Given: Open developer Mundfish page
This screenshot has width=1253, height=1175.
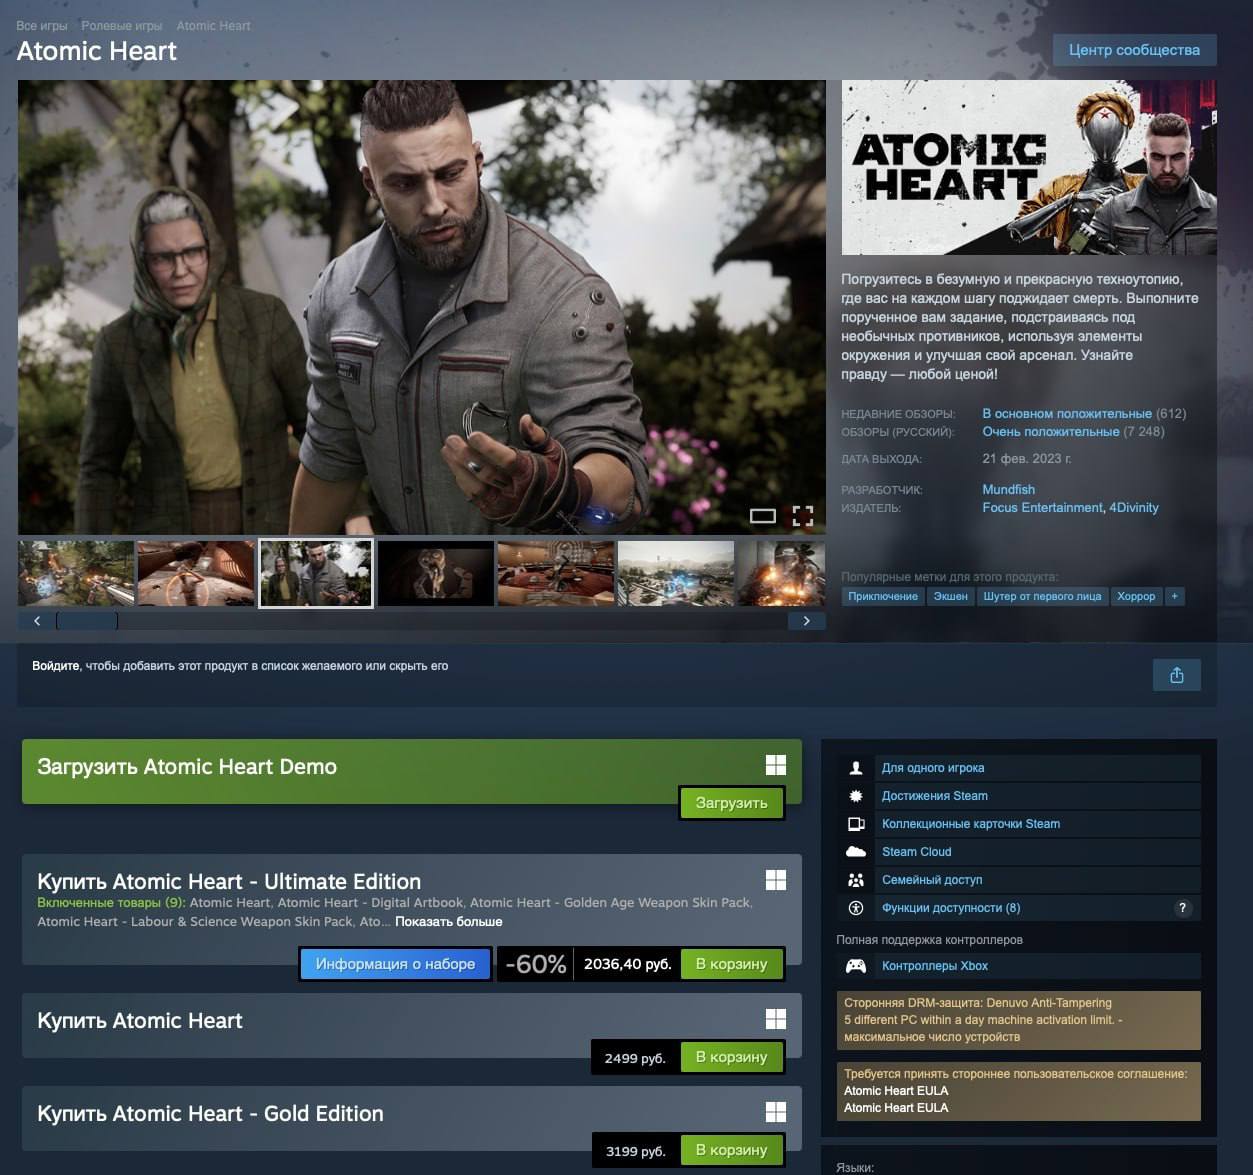Looking at the screenshot, I should tap(1008, 490).
